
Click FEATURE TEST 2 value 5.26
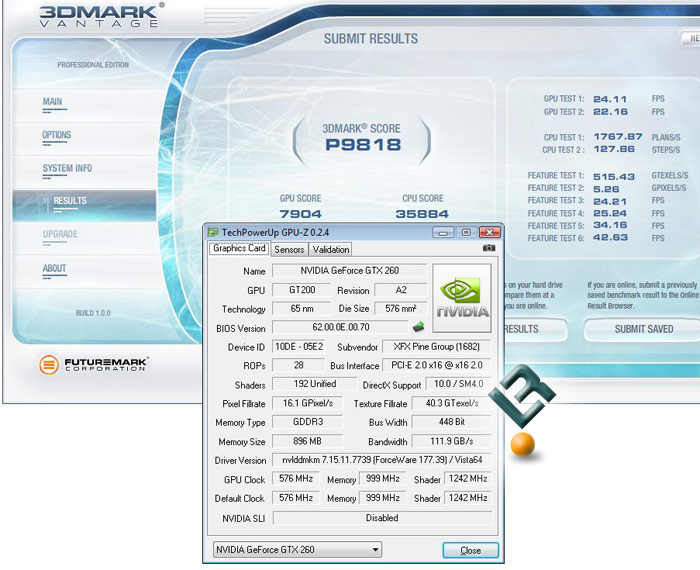(606, 189)
